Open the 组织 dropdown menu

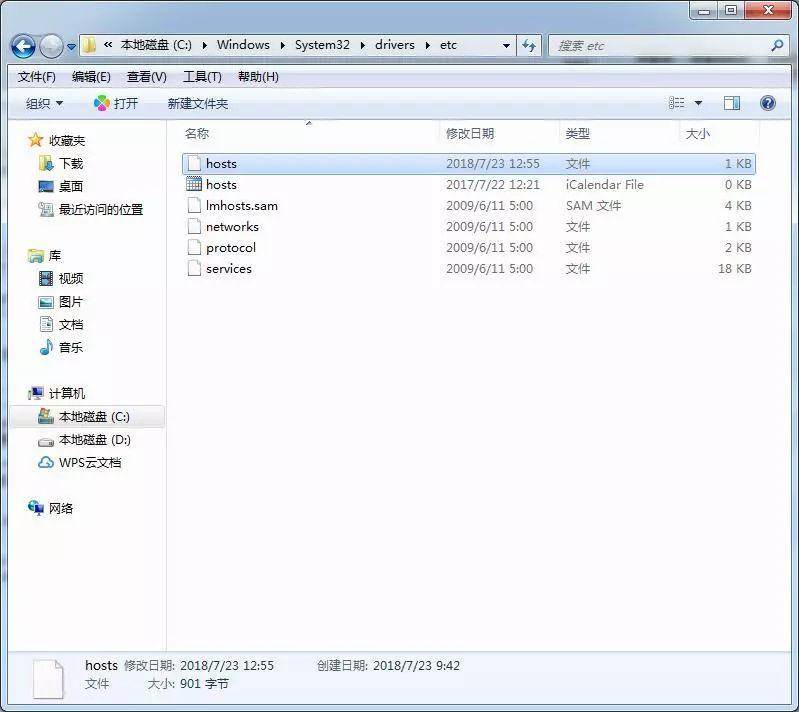(x=44, y=103)
